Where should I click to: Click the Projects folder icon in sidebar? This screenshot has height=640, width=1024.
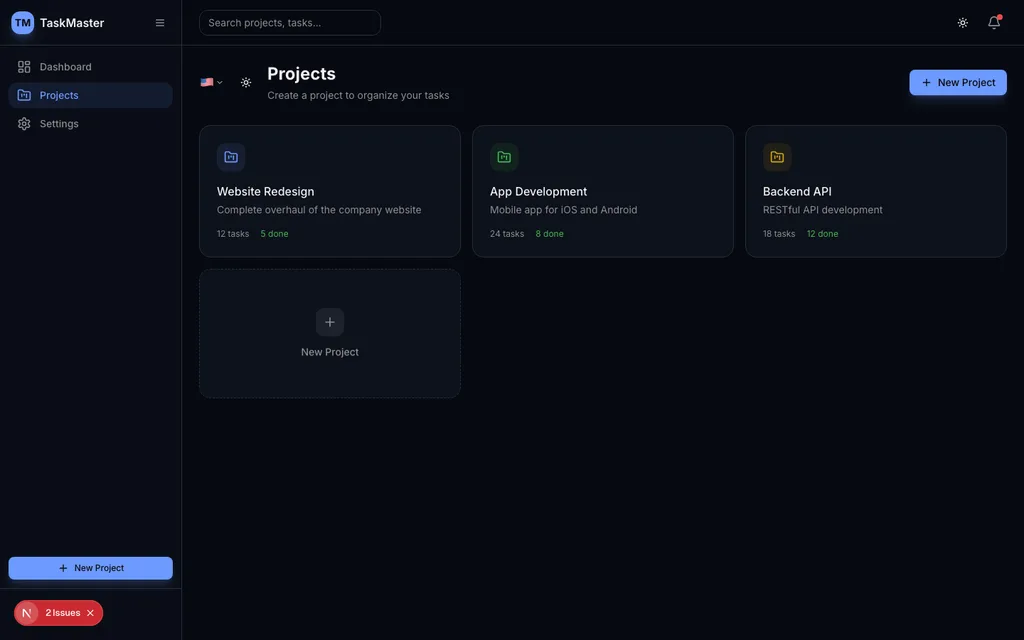point(24,95)
